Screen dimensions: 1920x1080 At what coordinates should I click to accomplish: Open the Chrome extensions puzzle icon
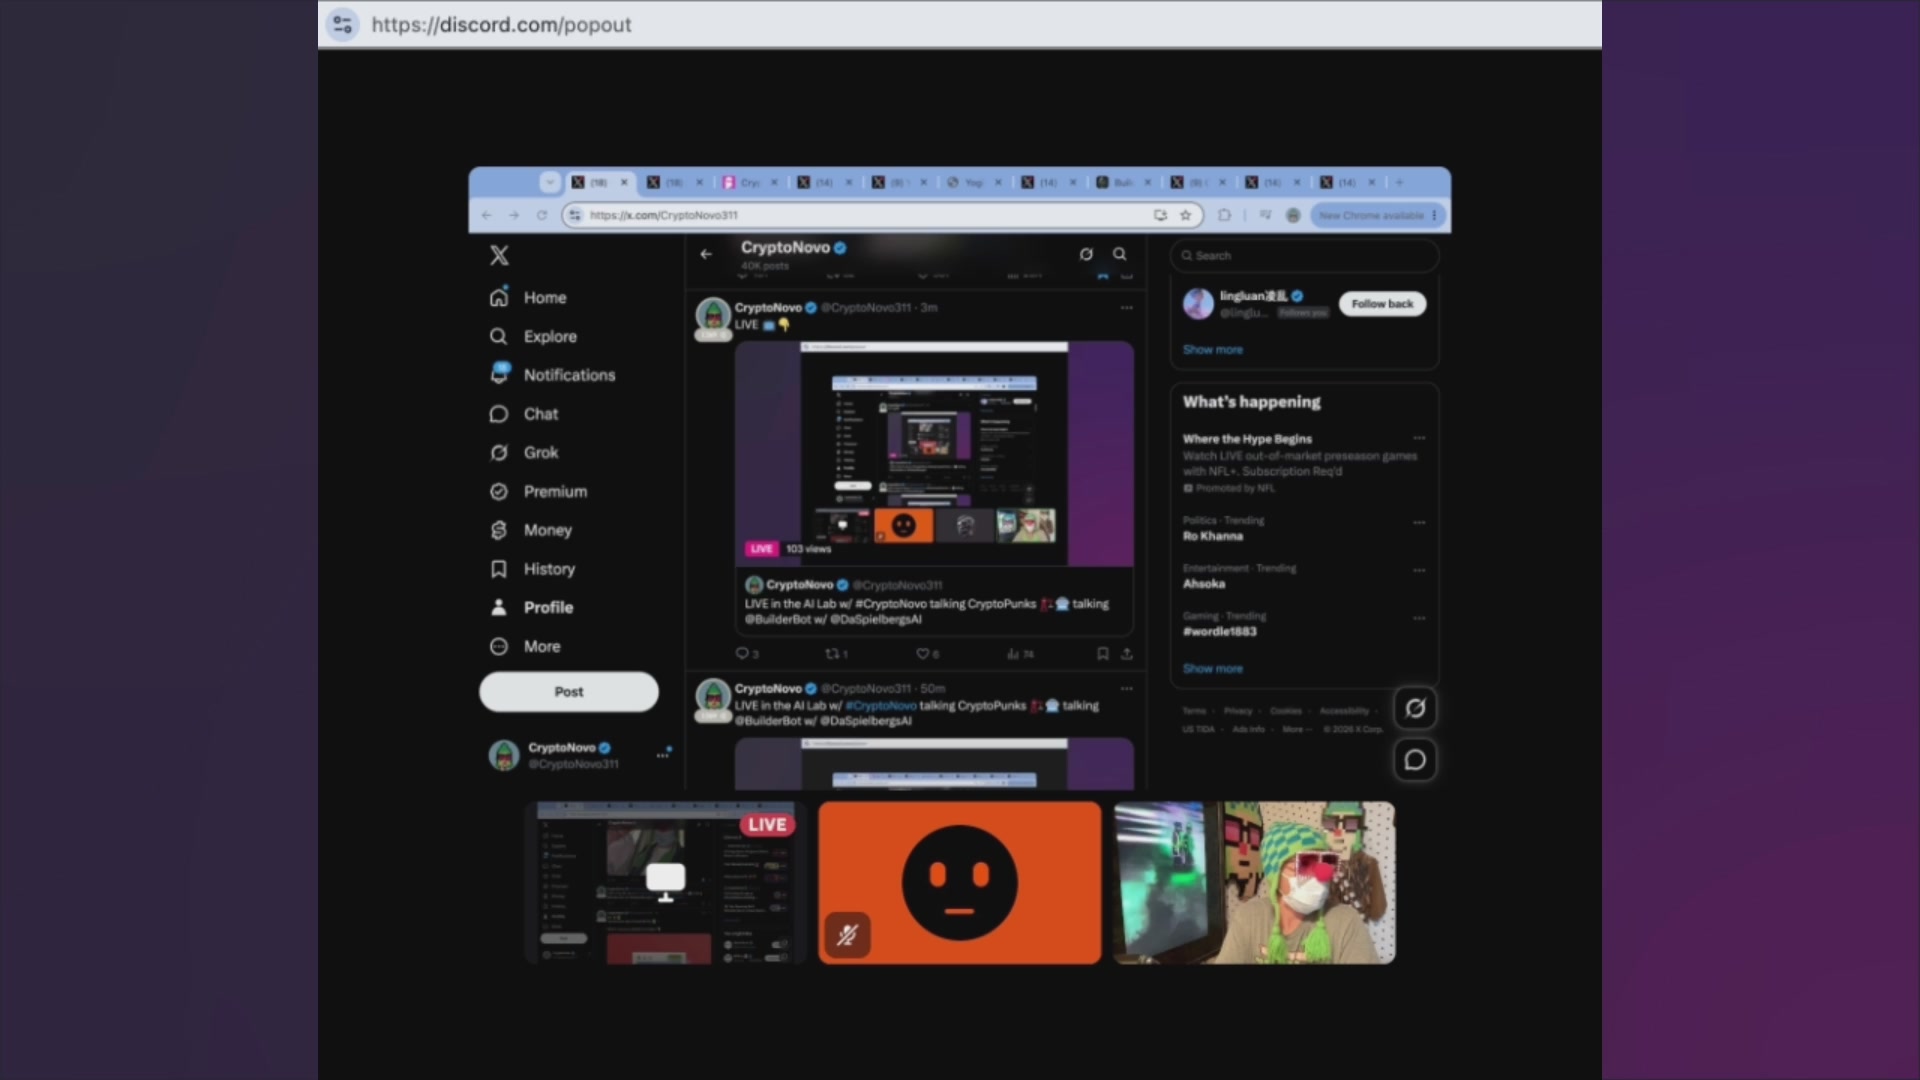[x=1224, y=215]
